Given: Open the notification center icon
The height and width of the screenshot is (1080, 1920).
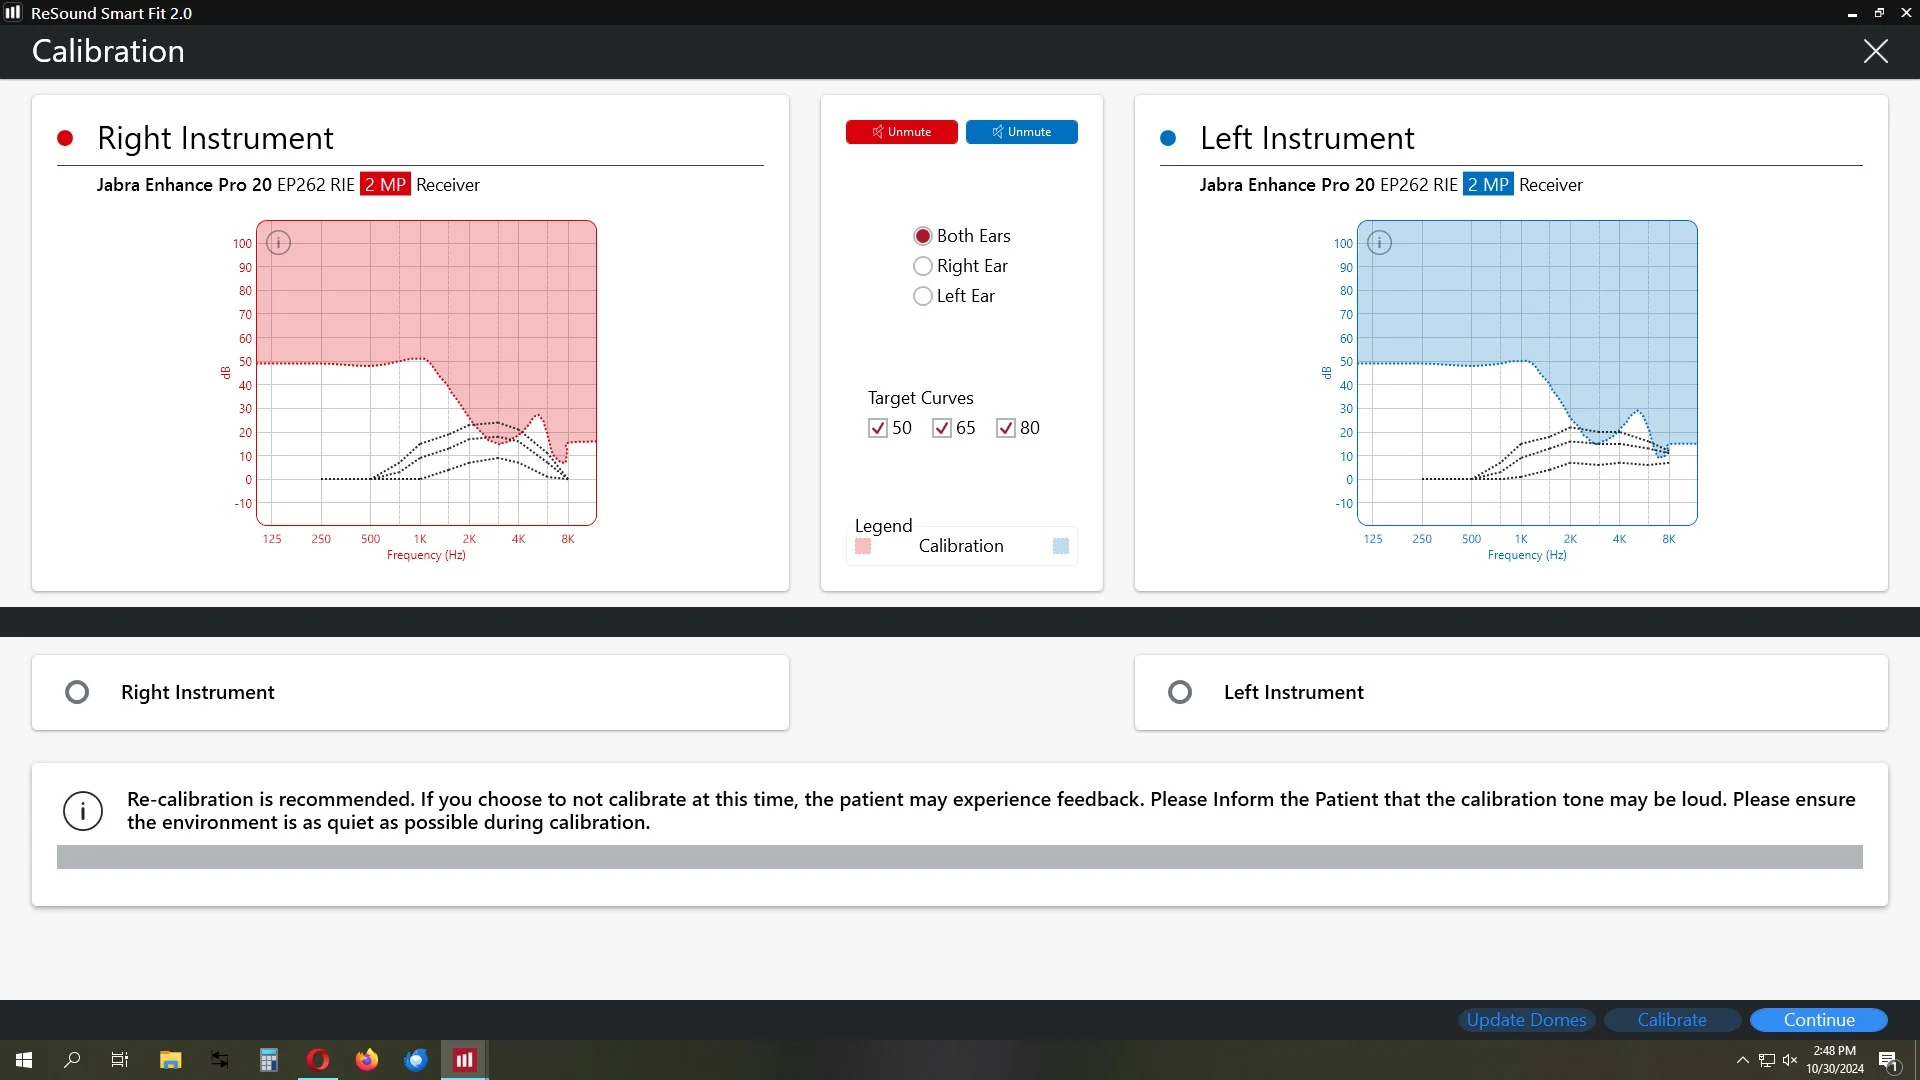Looking at the screenshot, I should [1888, 1061].
